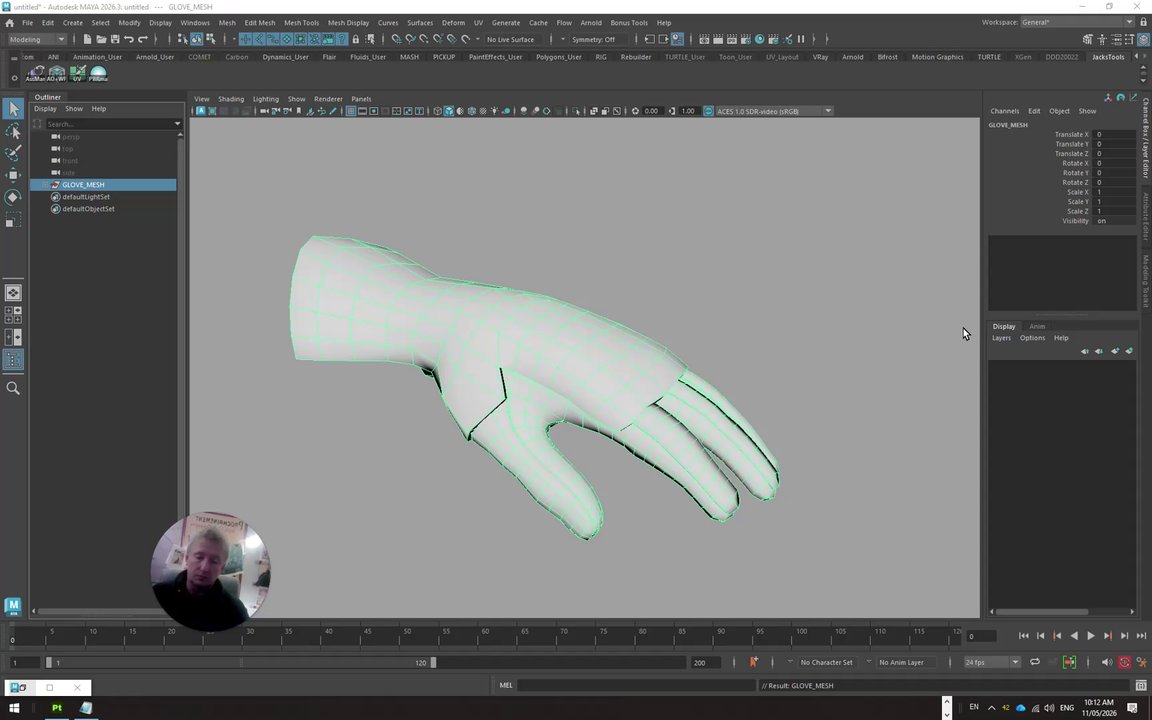
Task: Select the arrow Select tool in toolbox
Action: (x=13, y=109)
